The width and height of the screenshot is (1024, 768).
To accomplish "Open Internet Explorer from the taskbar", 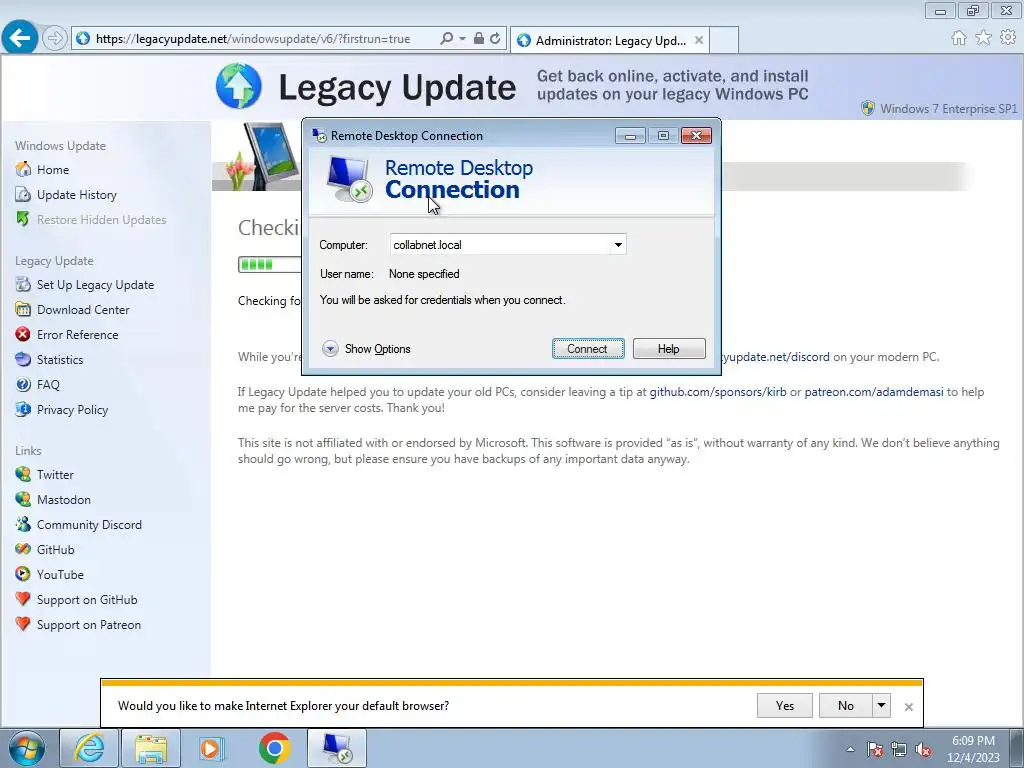I will point(89,748).
